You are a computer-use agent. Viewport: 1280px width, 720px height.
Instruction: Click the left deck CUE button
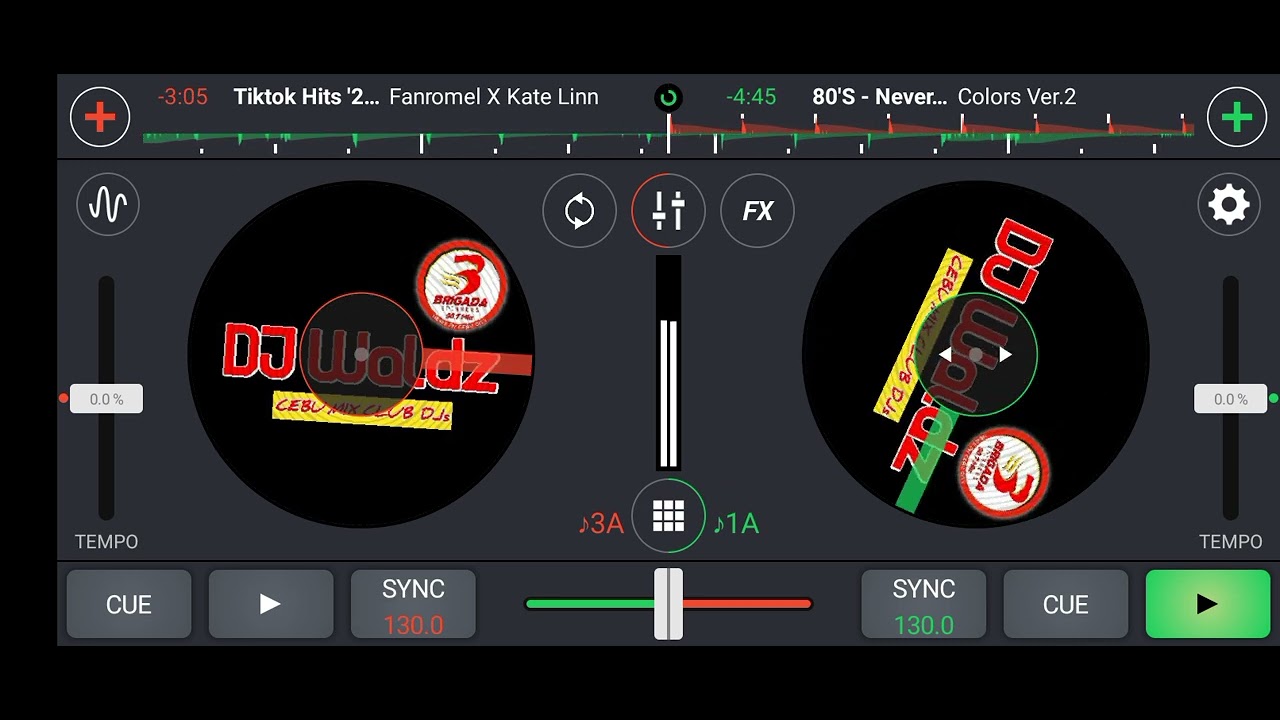pyautogui.click(x=129, y=604)
